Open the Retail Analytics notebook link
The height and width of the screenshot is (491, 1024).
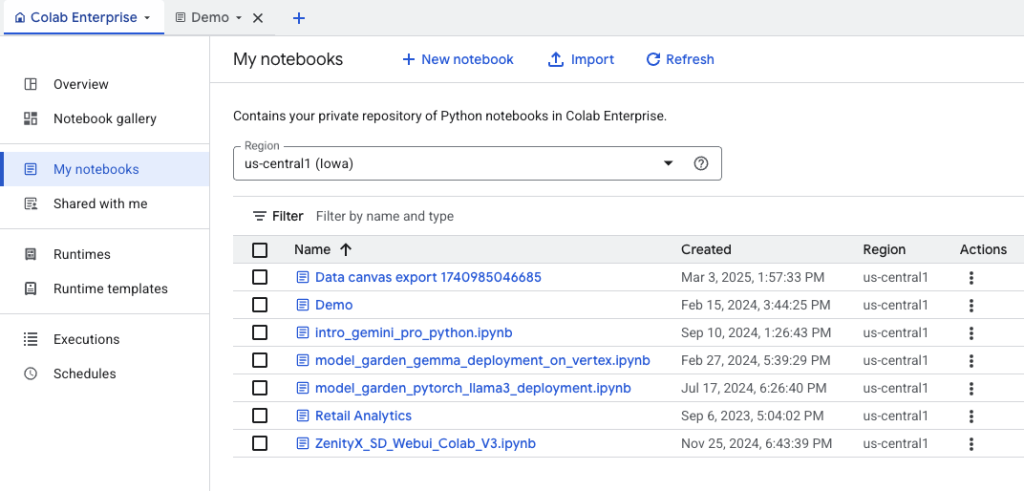(363, 416)
